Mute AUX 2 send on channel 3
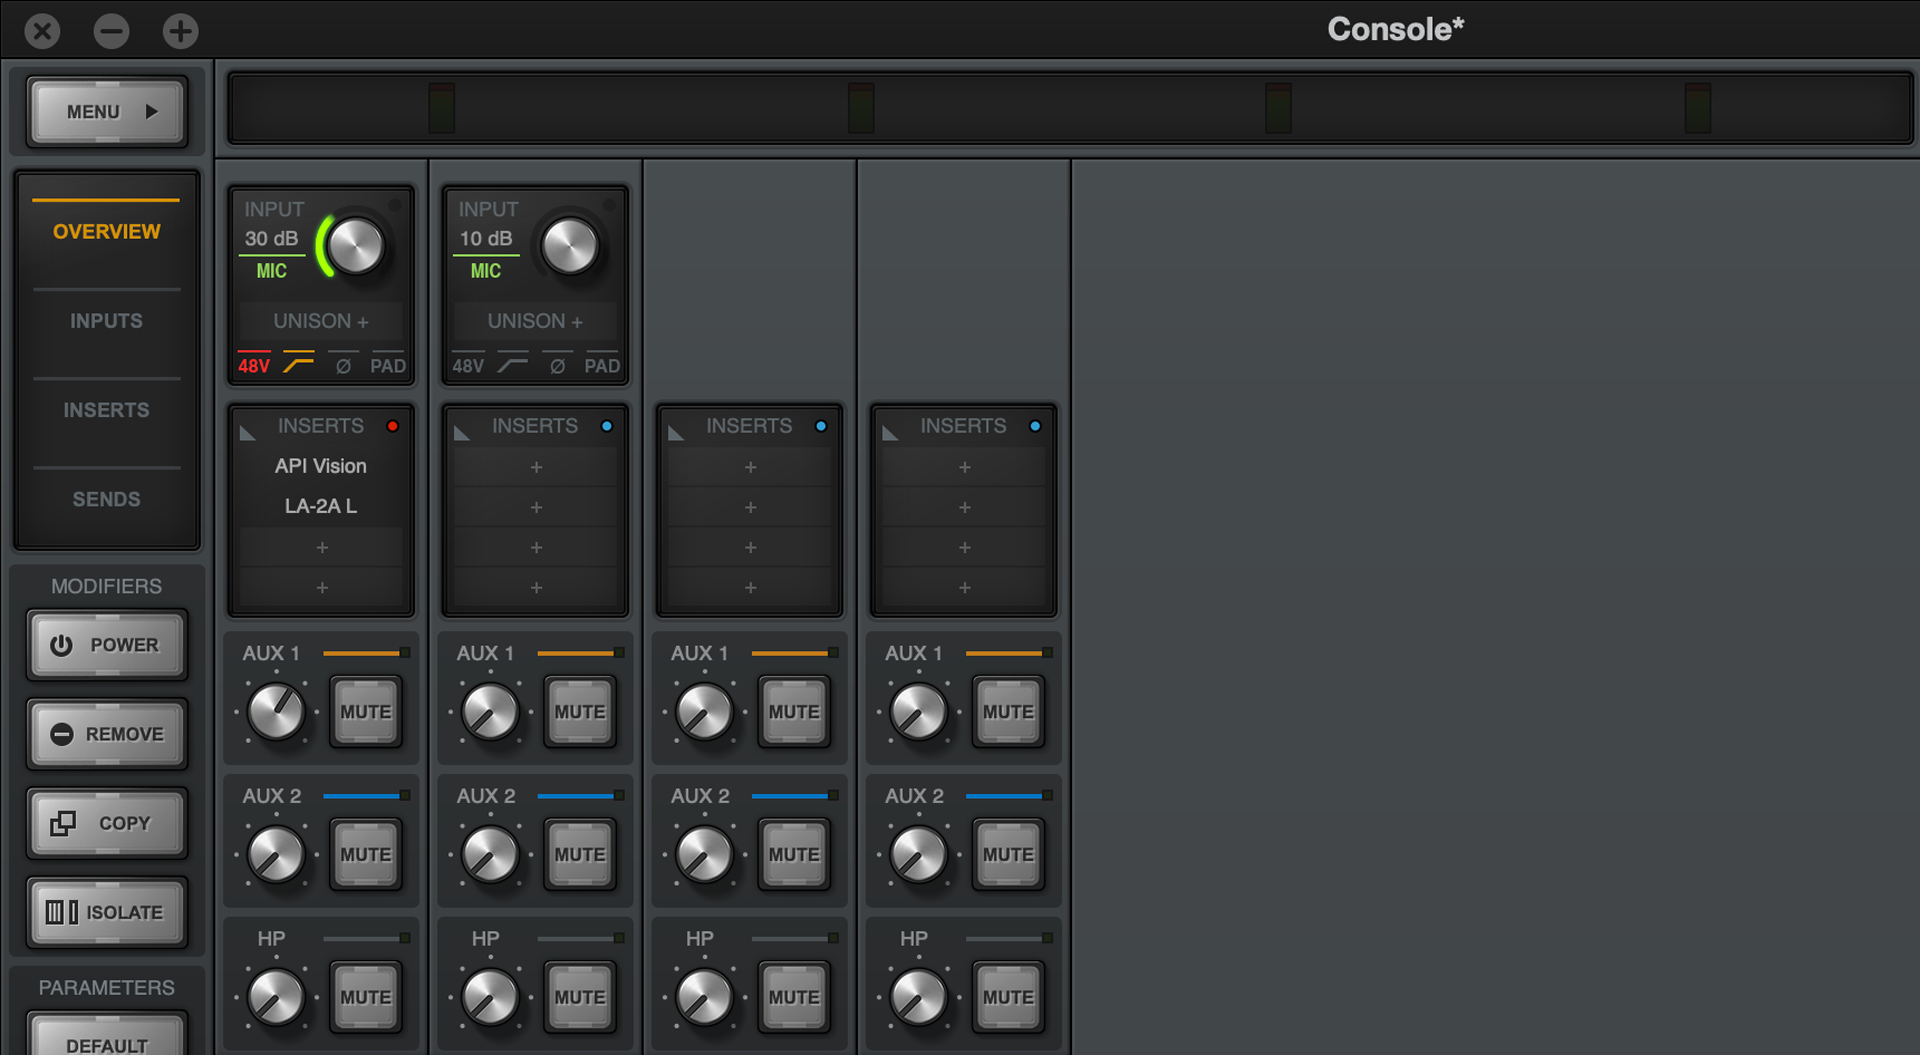 click(794, 855)
